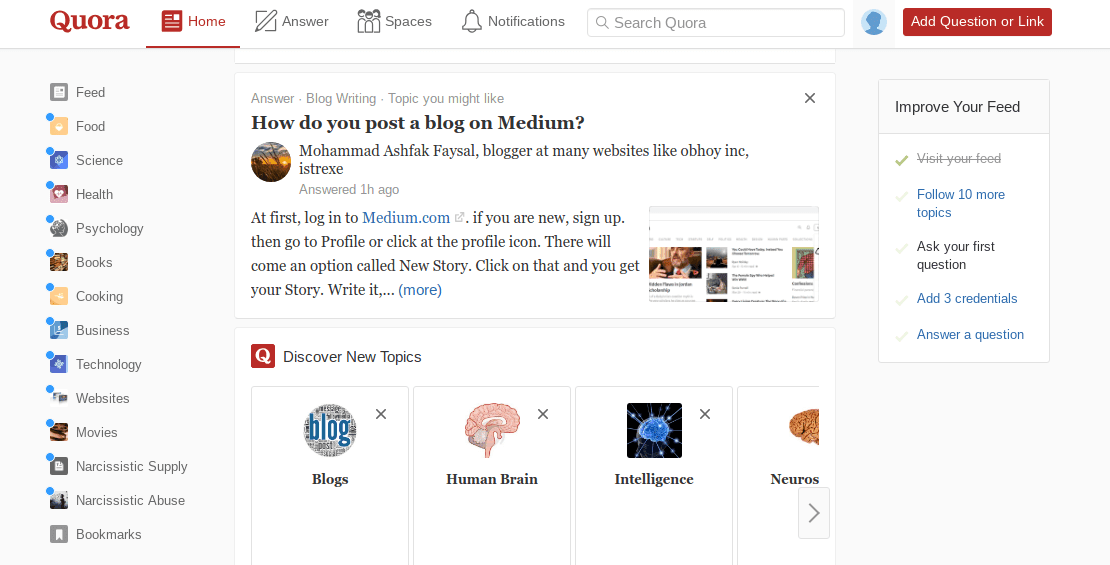Open the Blogs topic title
The image size is (1110, 565).
[x=330, y=479]
